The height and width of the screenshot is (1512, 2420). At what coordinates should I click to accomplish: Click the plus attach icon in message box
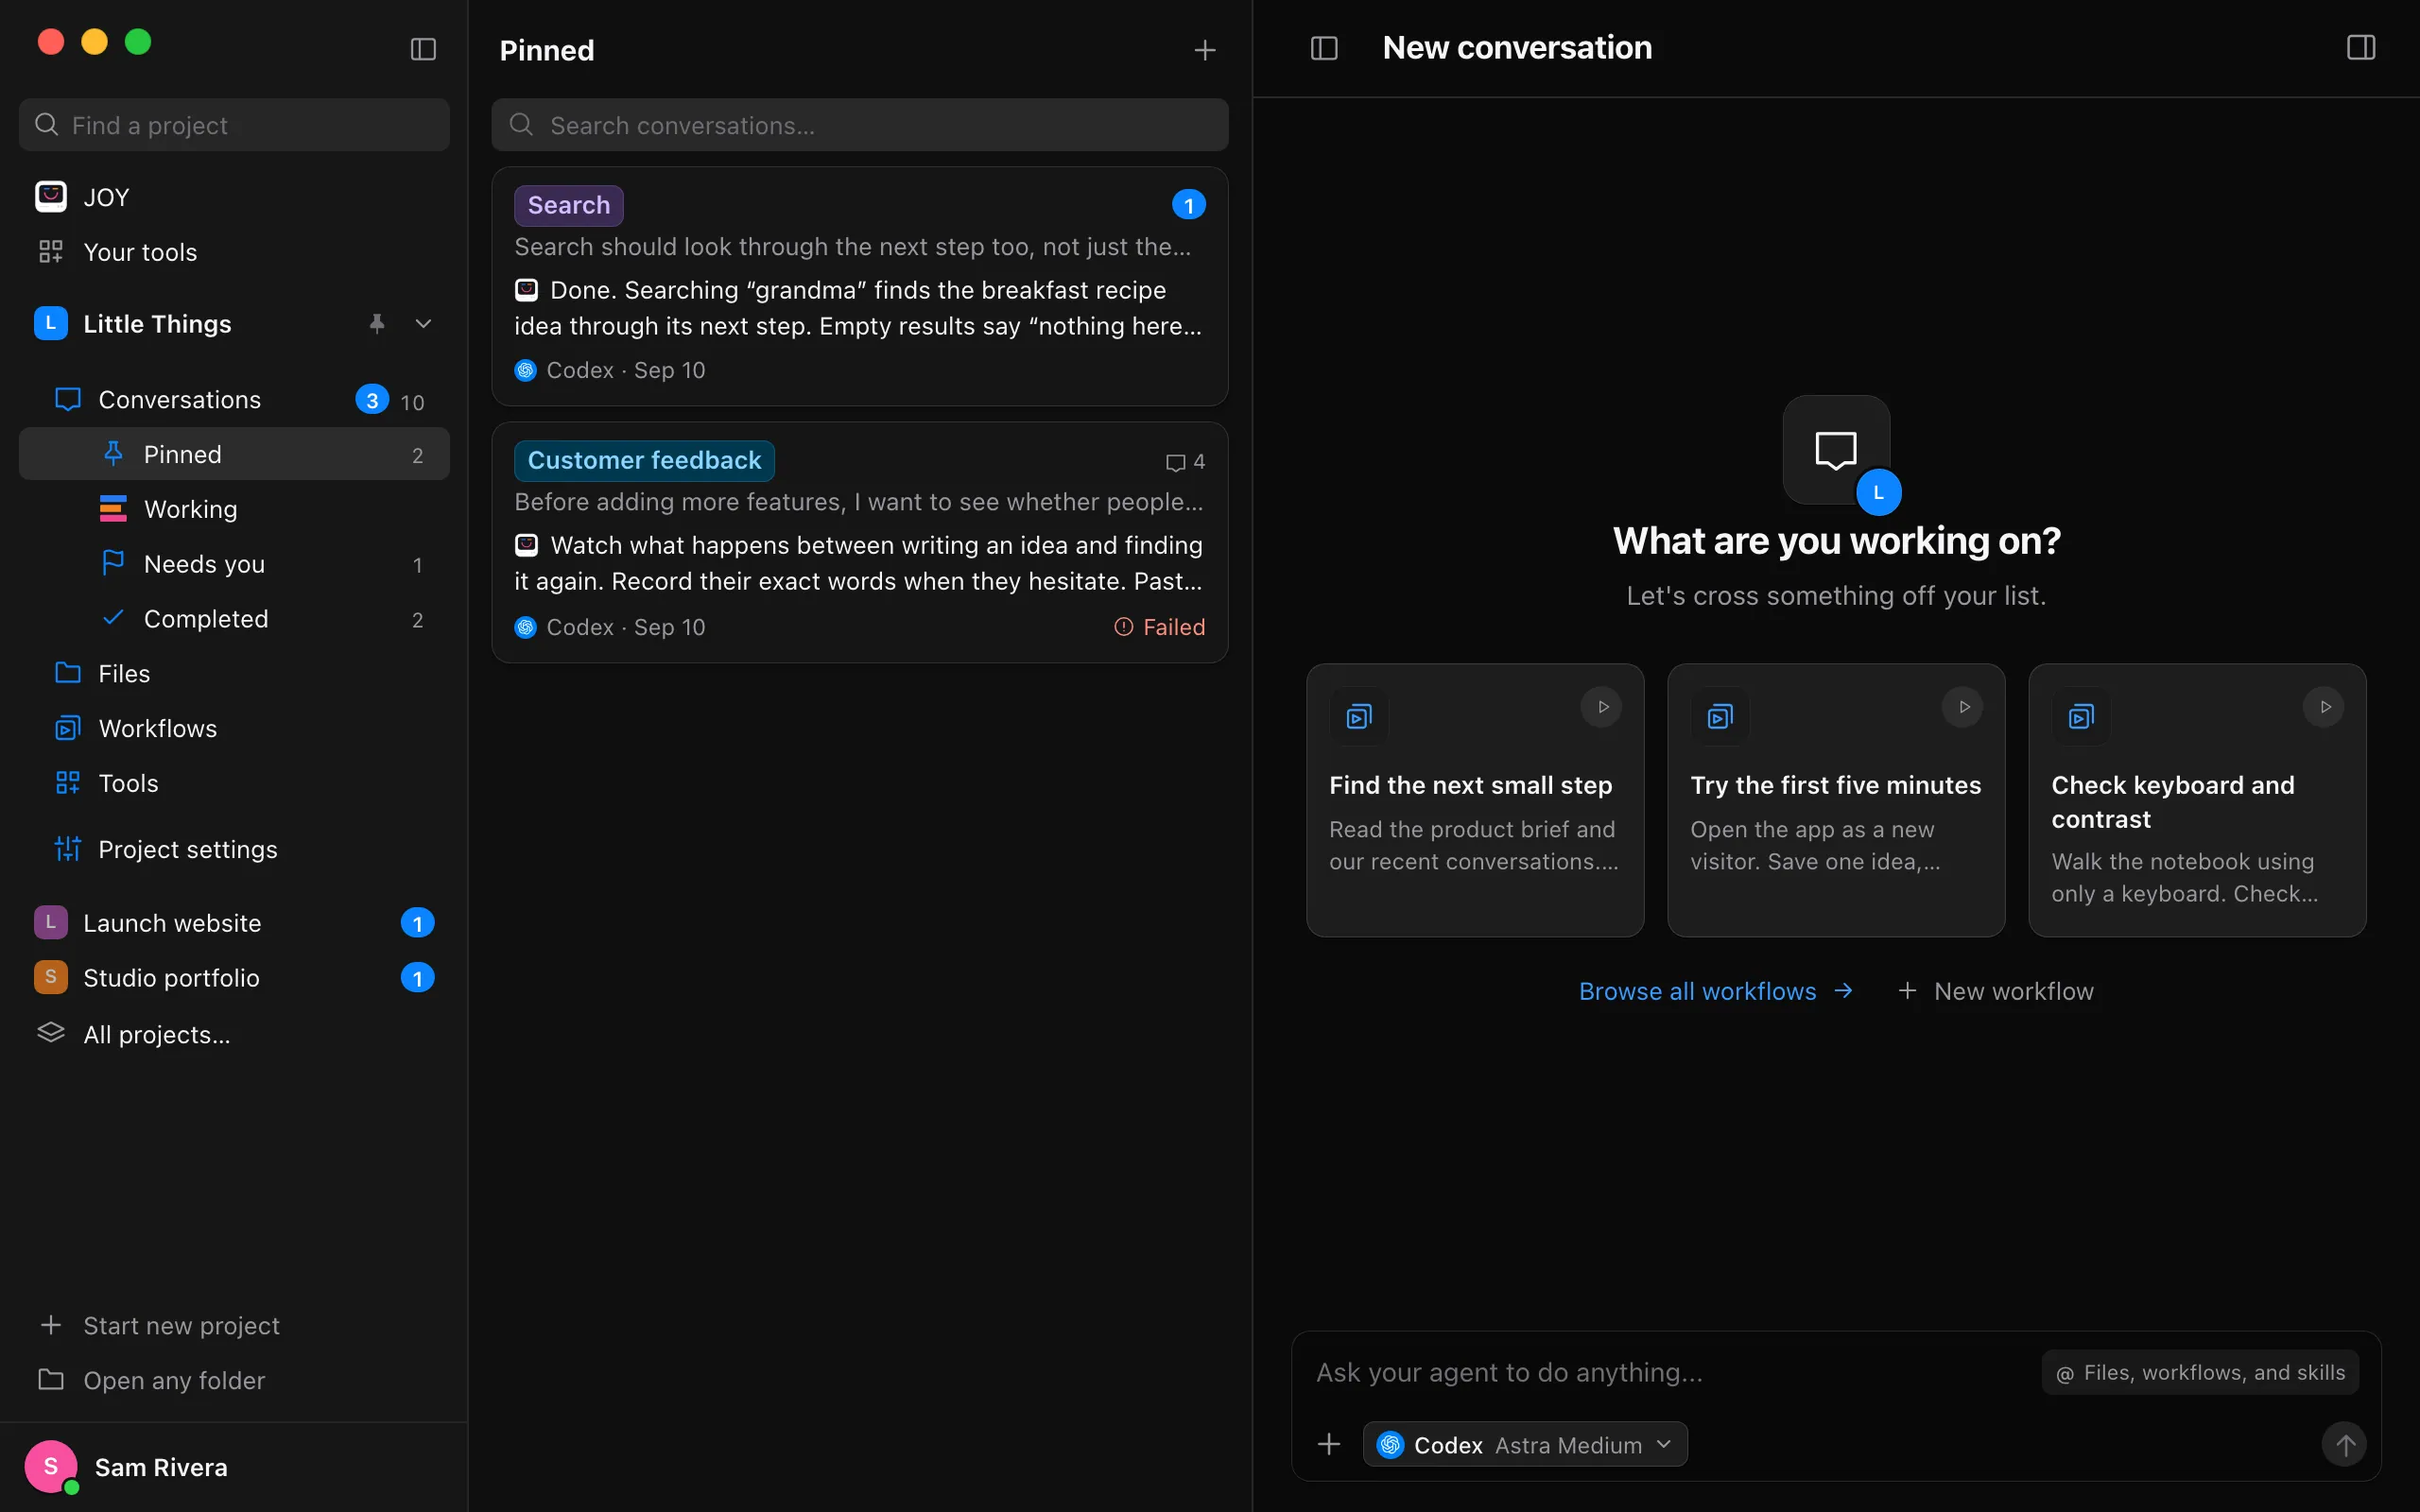1329,1444
